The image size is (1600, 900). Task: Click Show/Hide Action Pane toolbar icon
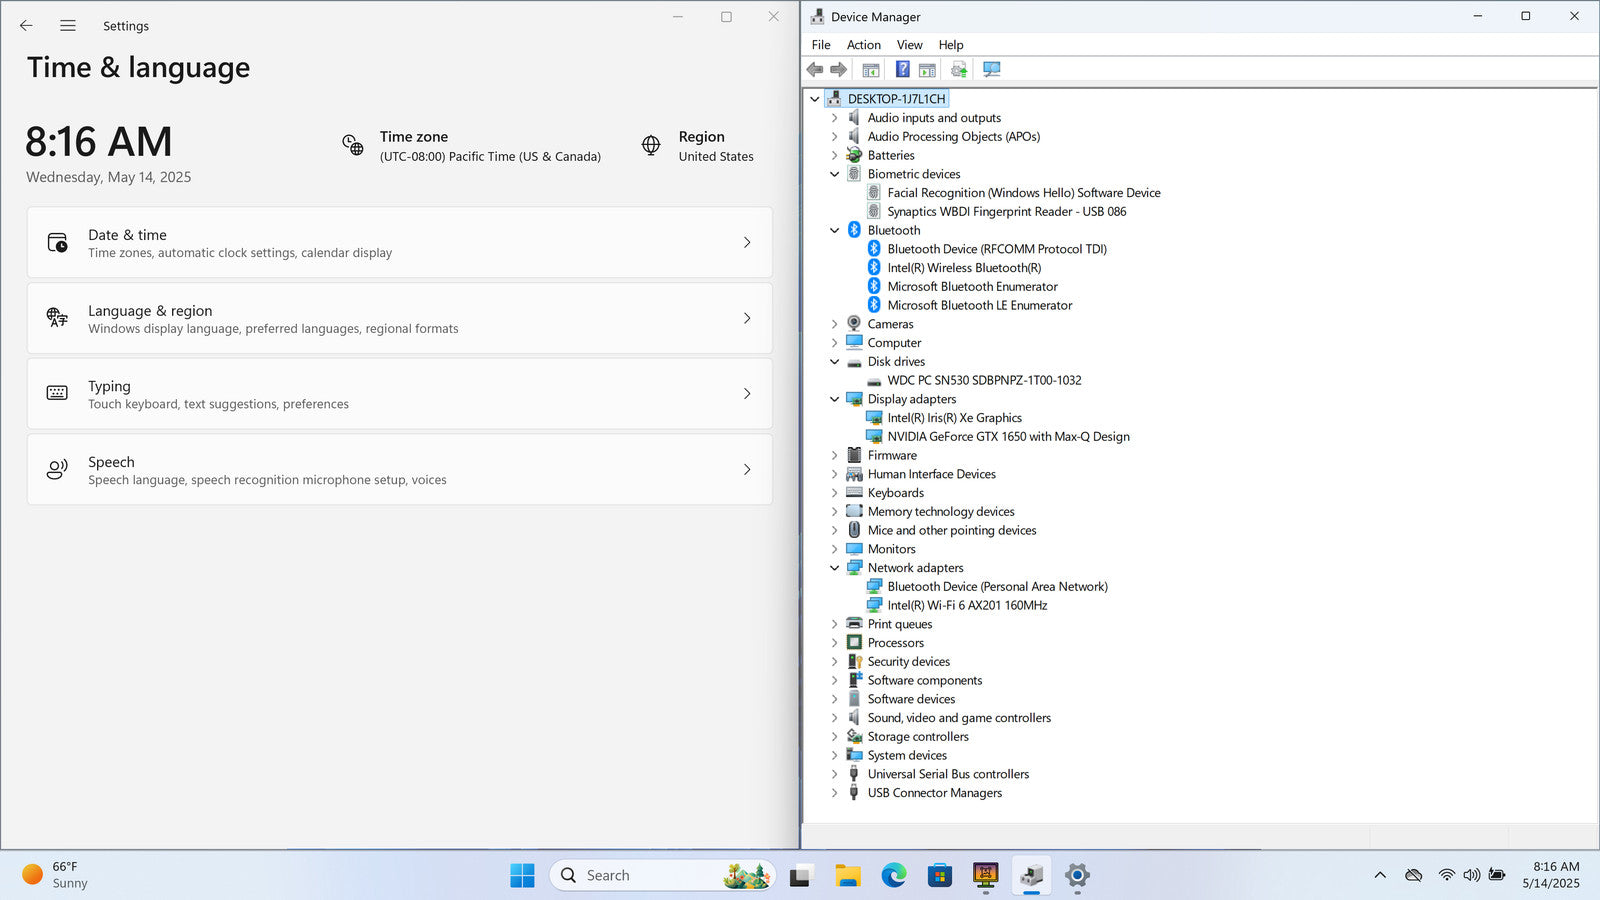(x=927, y=69)
